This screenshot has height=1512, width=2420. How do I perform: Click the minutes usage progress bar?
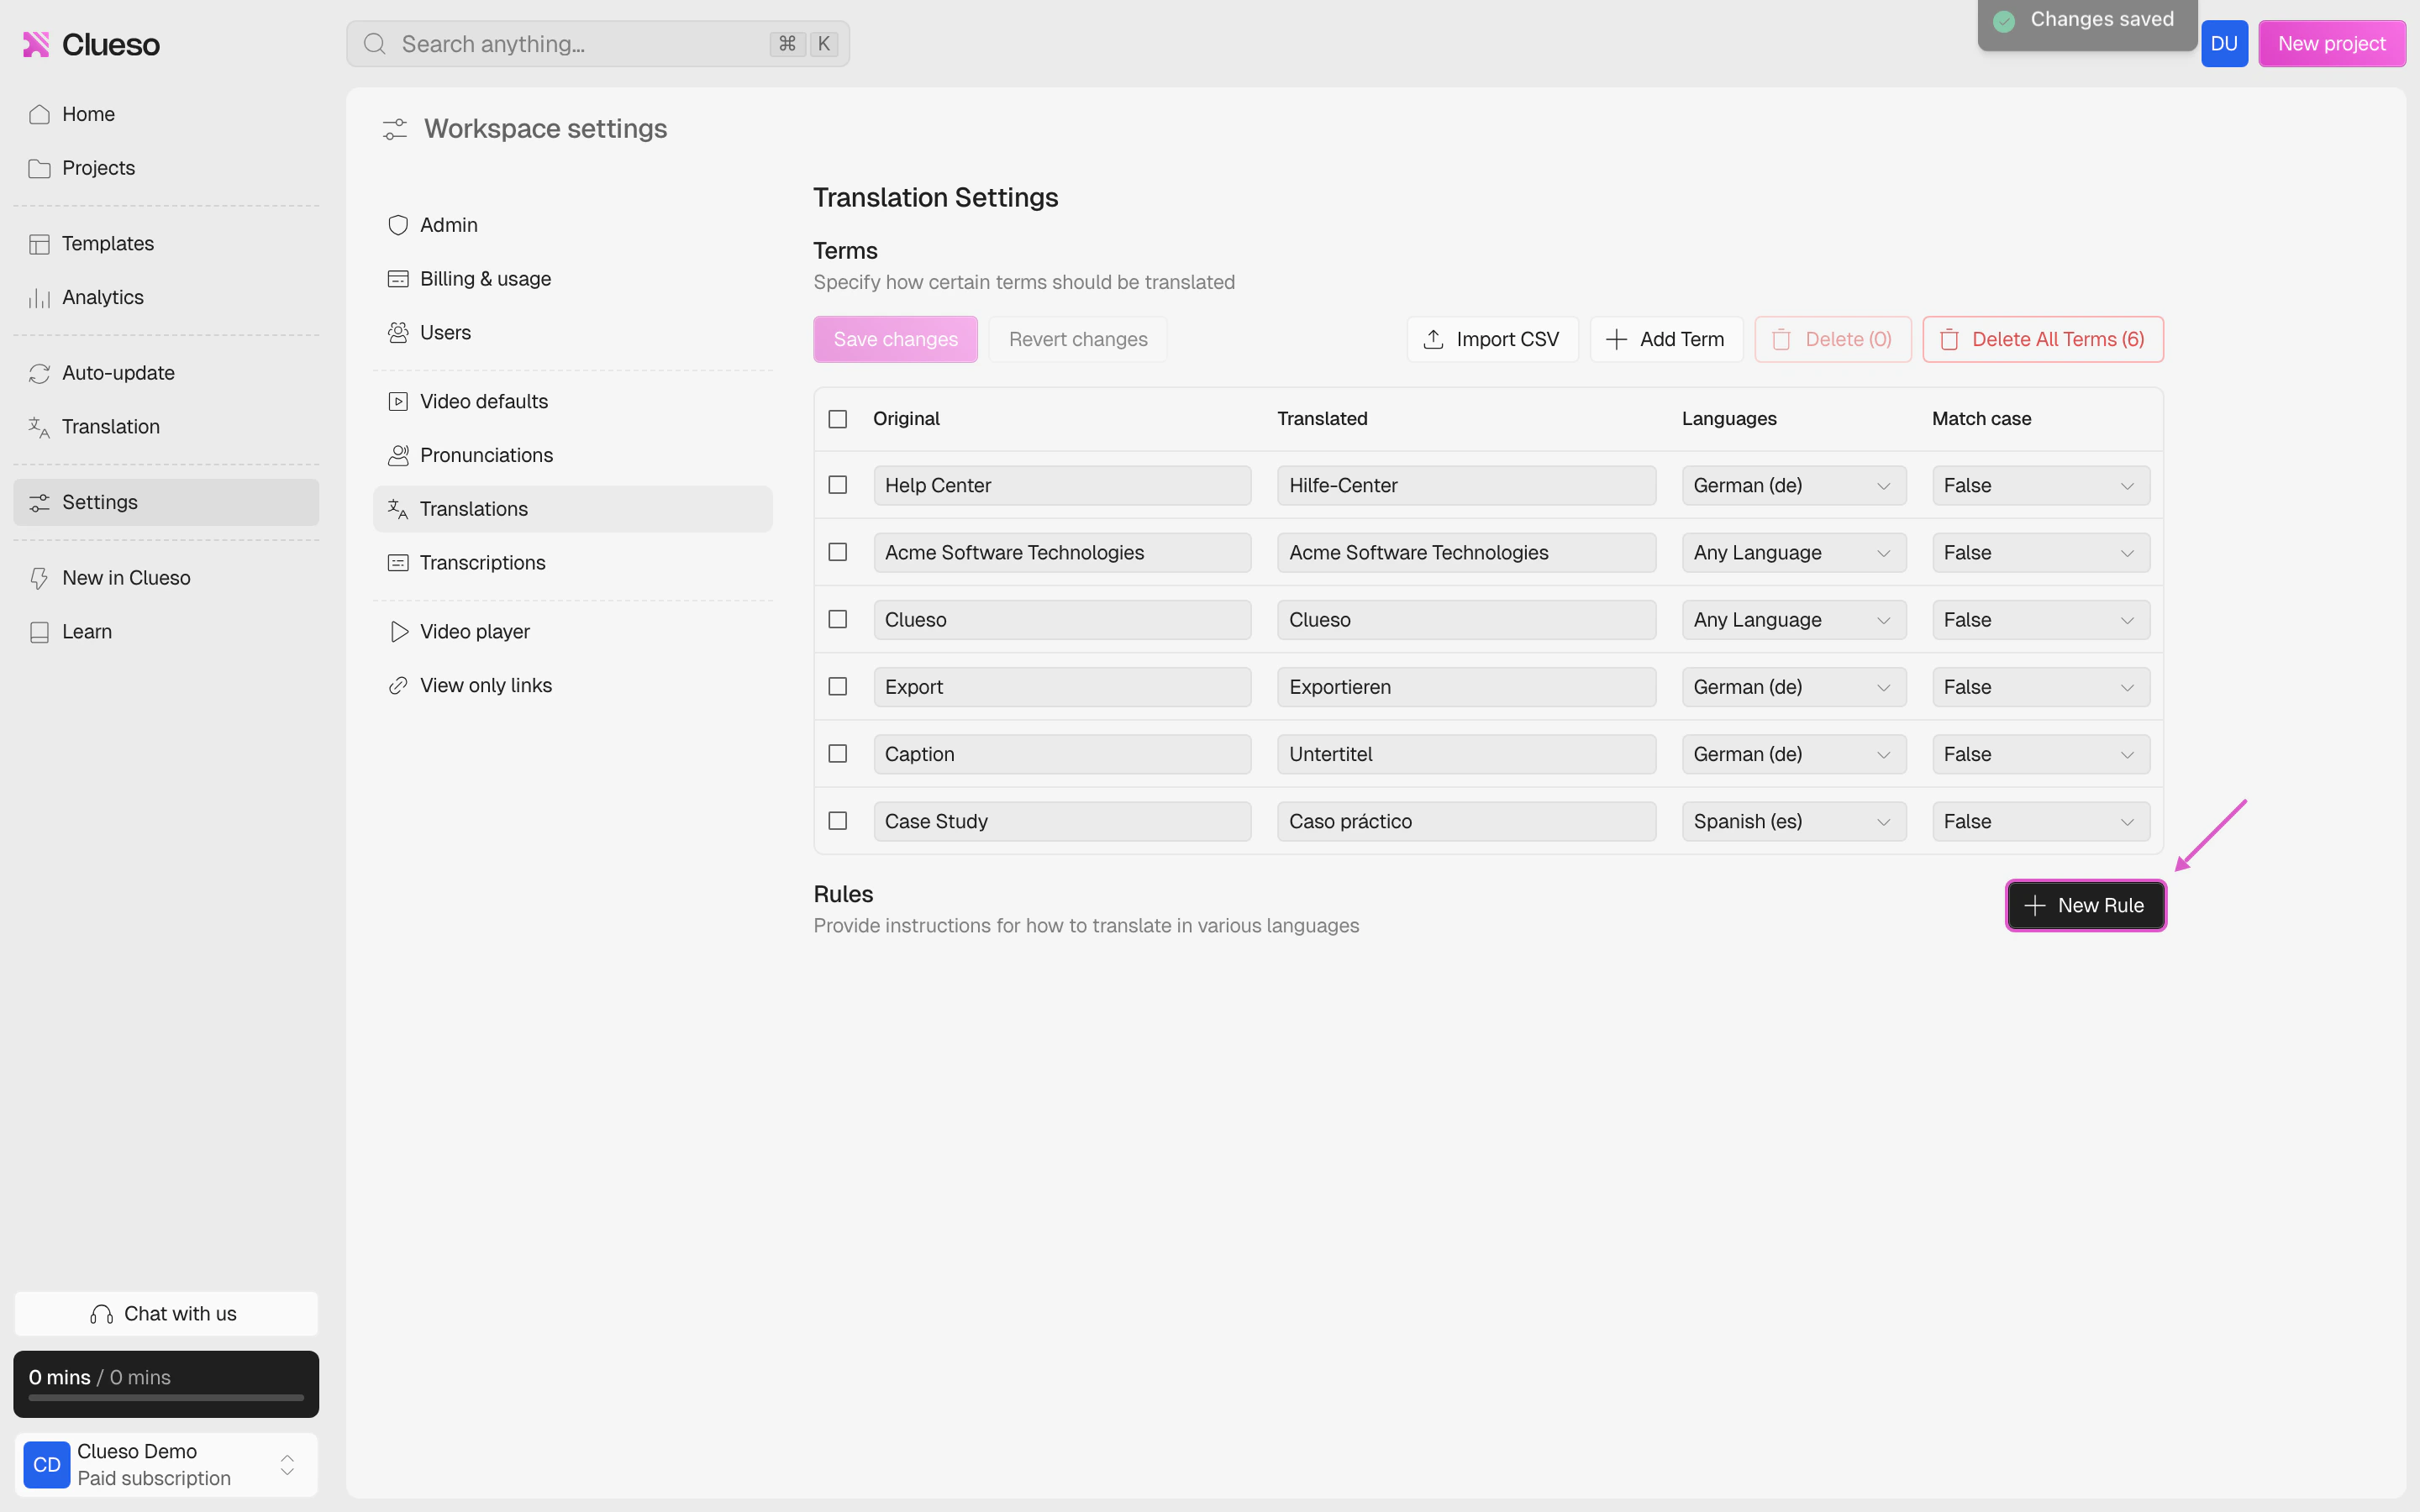click(166, 1398)
